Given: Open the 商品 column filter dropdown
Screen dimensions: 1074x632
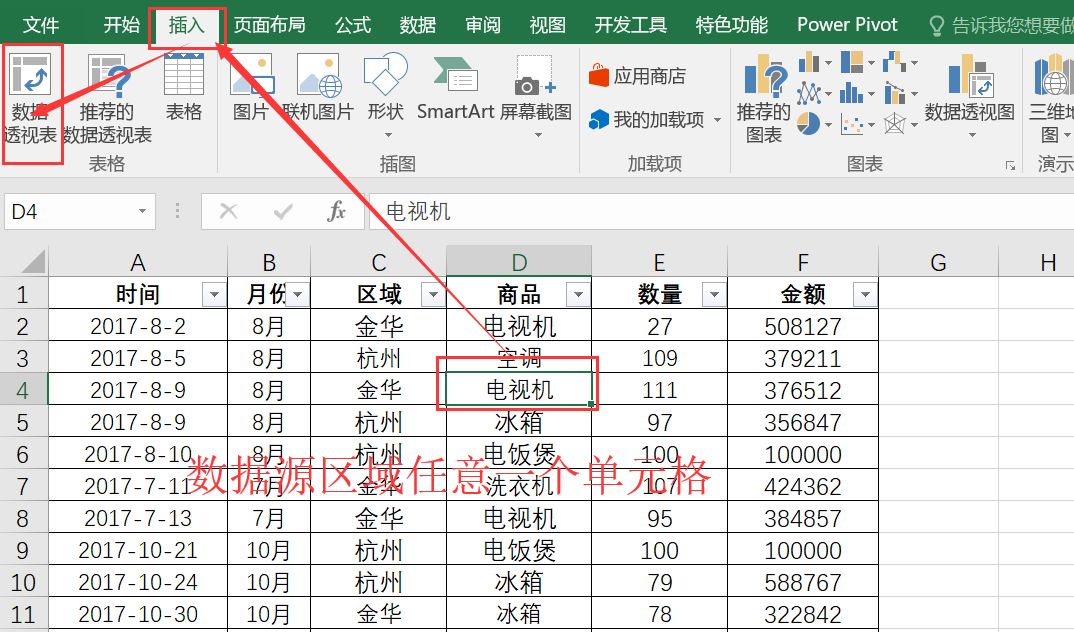Looking at the screenshot, I should 578,295.
